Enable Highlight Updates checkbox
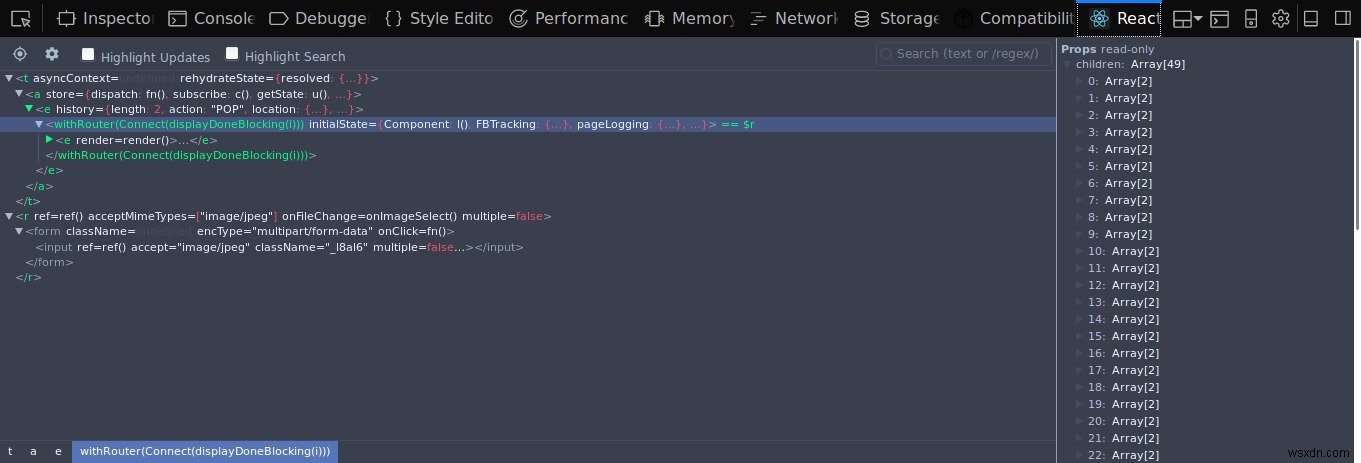 click(88, 54)
